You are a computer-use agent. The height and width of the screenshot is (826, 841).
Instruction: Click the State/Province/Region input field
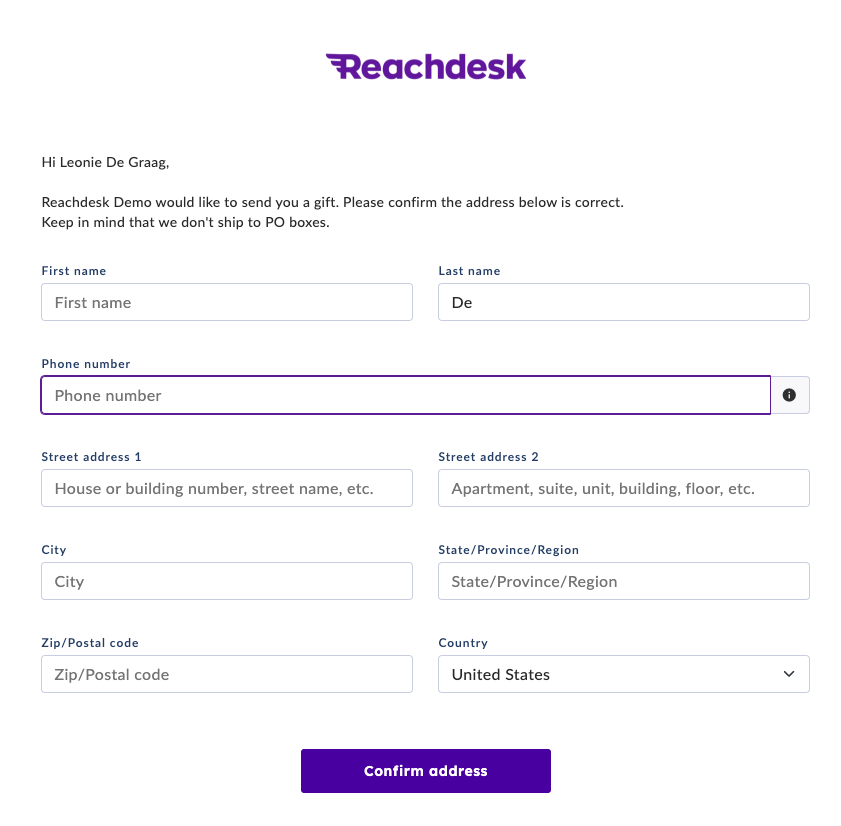point(624,581)
